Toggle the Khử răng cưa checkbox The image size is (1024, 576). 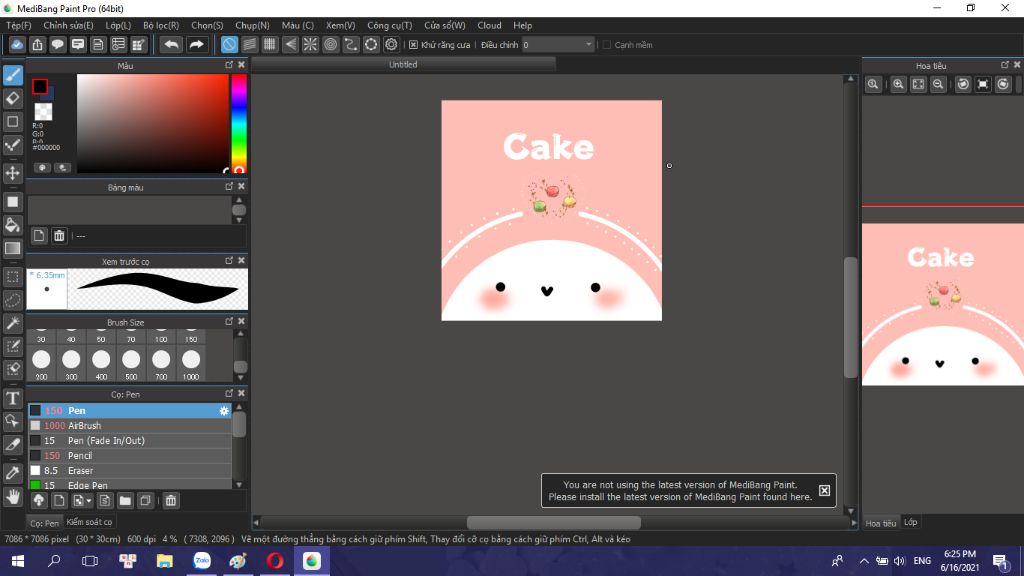[414, 45]
